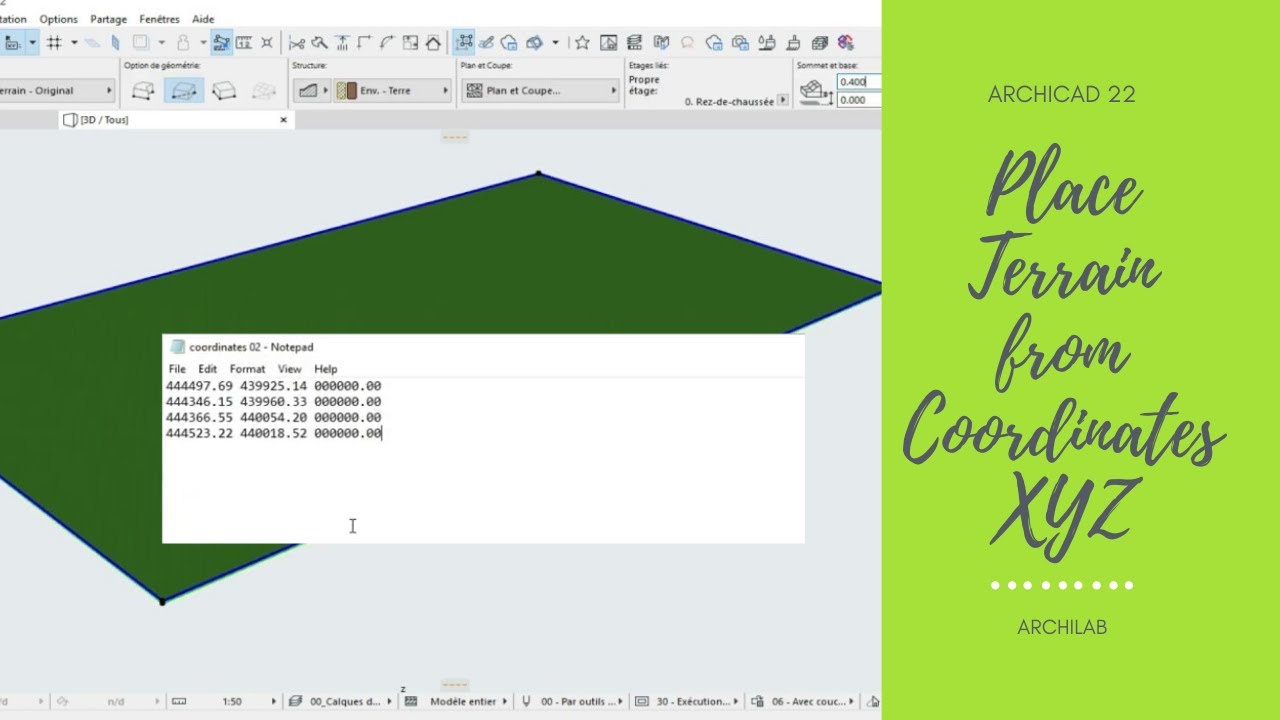The width and height of the screenshot is (1280, 720).
Task: Click the Plan et Coupe button
Action: click(x=541, y=90)
